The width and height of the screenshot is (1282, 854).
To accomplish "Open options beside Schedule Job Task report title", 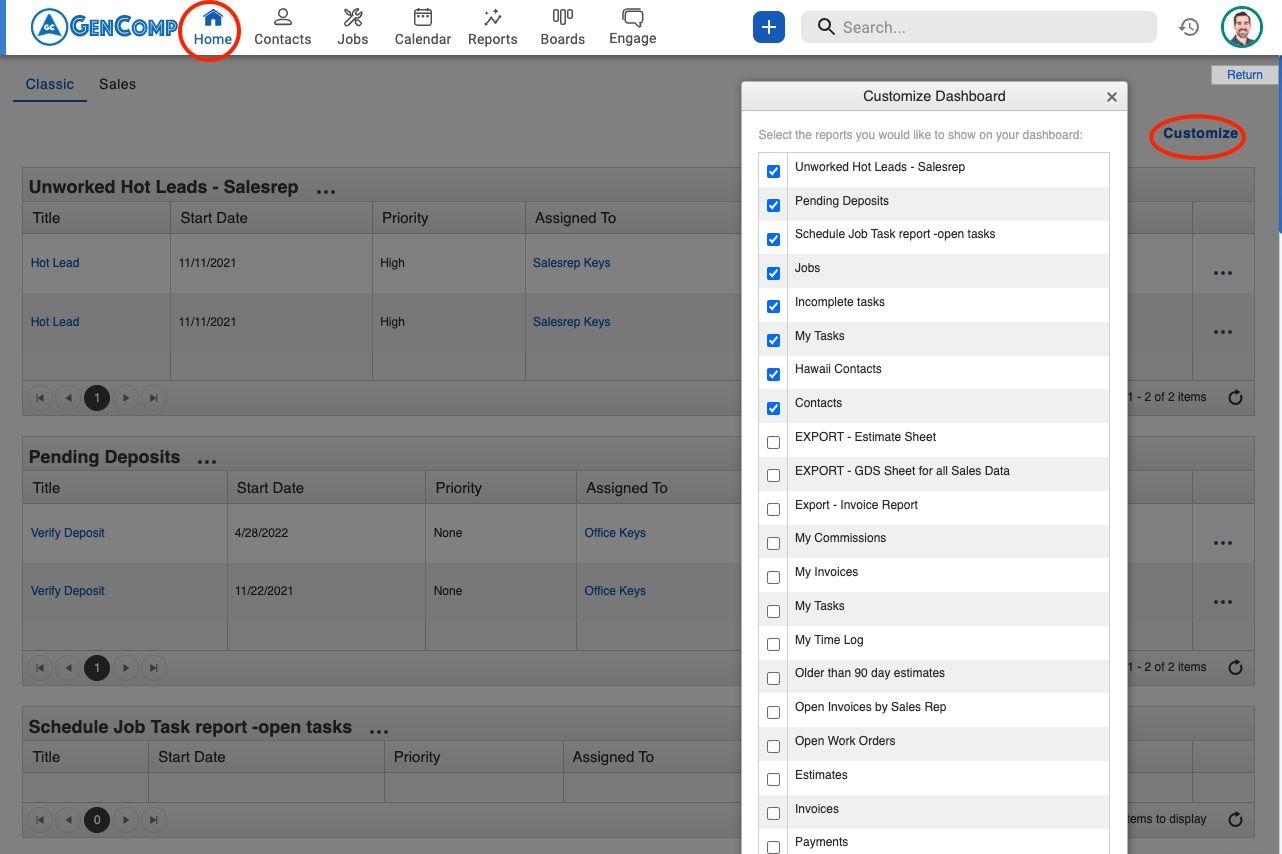I will pos(378,730).
